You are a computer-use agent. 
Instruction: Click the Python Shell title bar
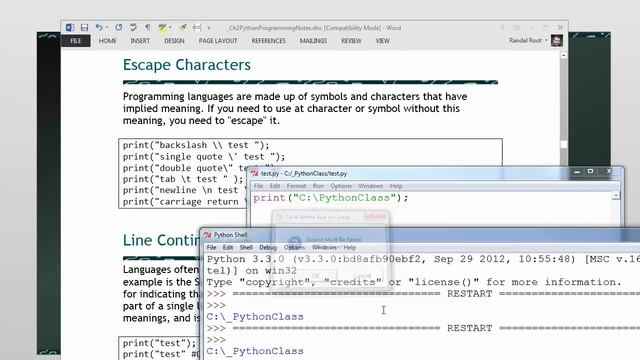pyautogui.click(x=420, y=235)
